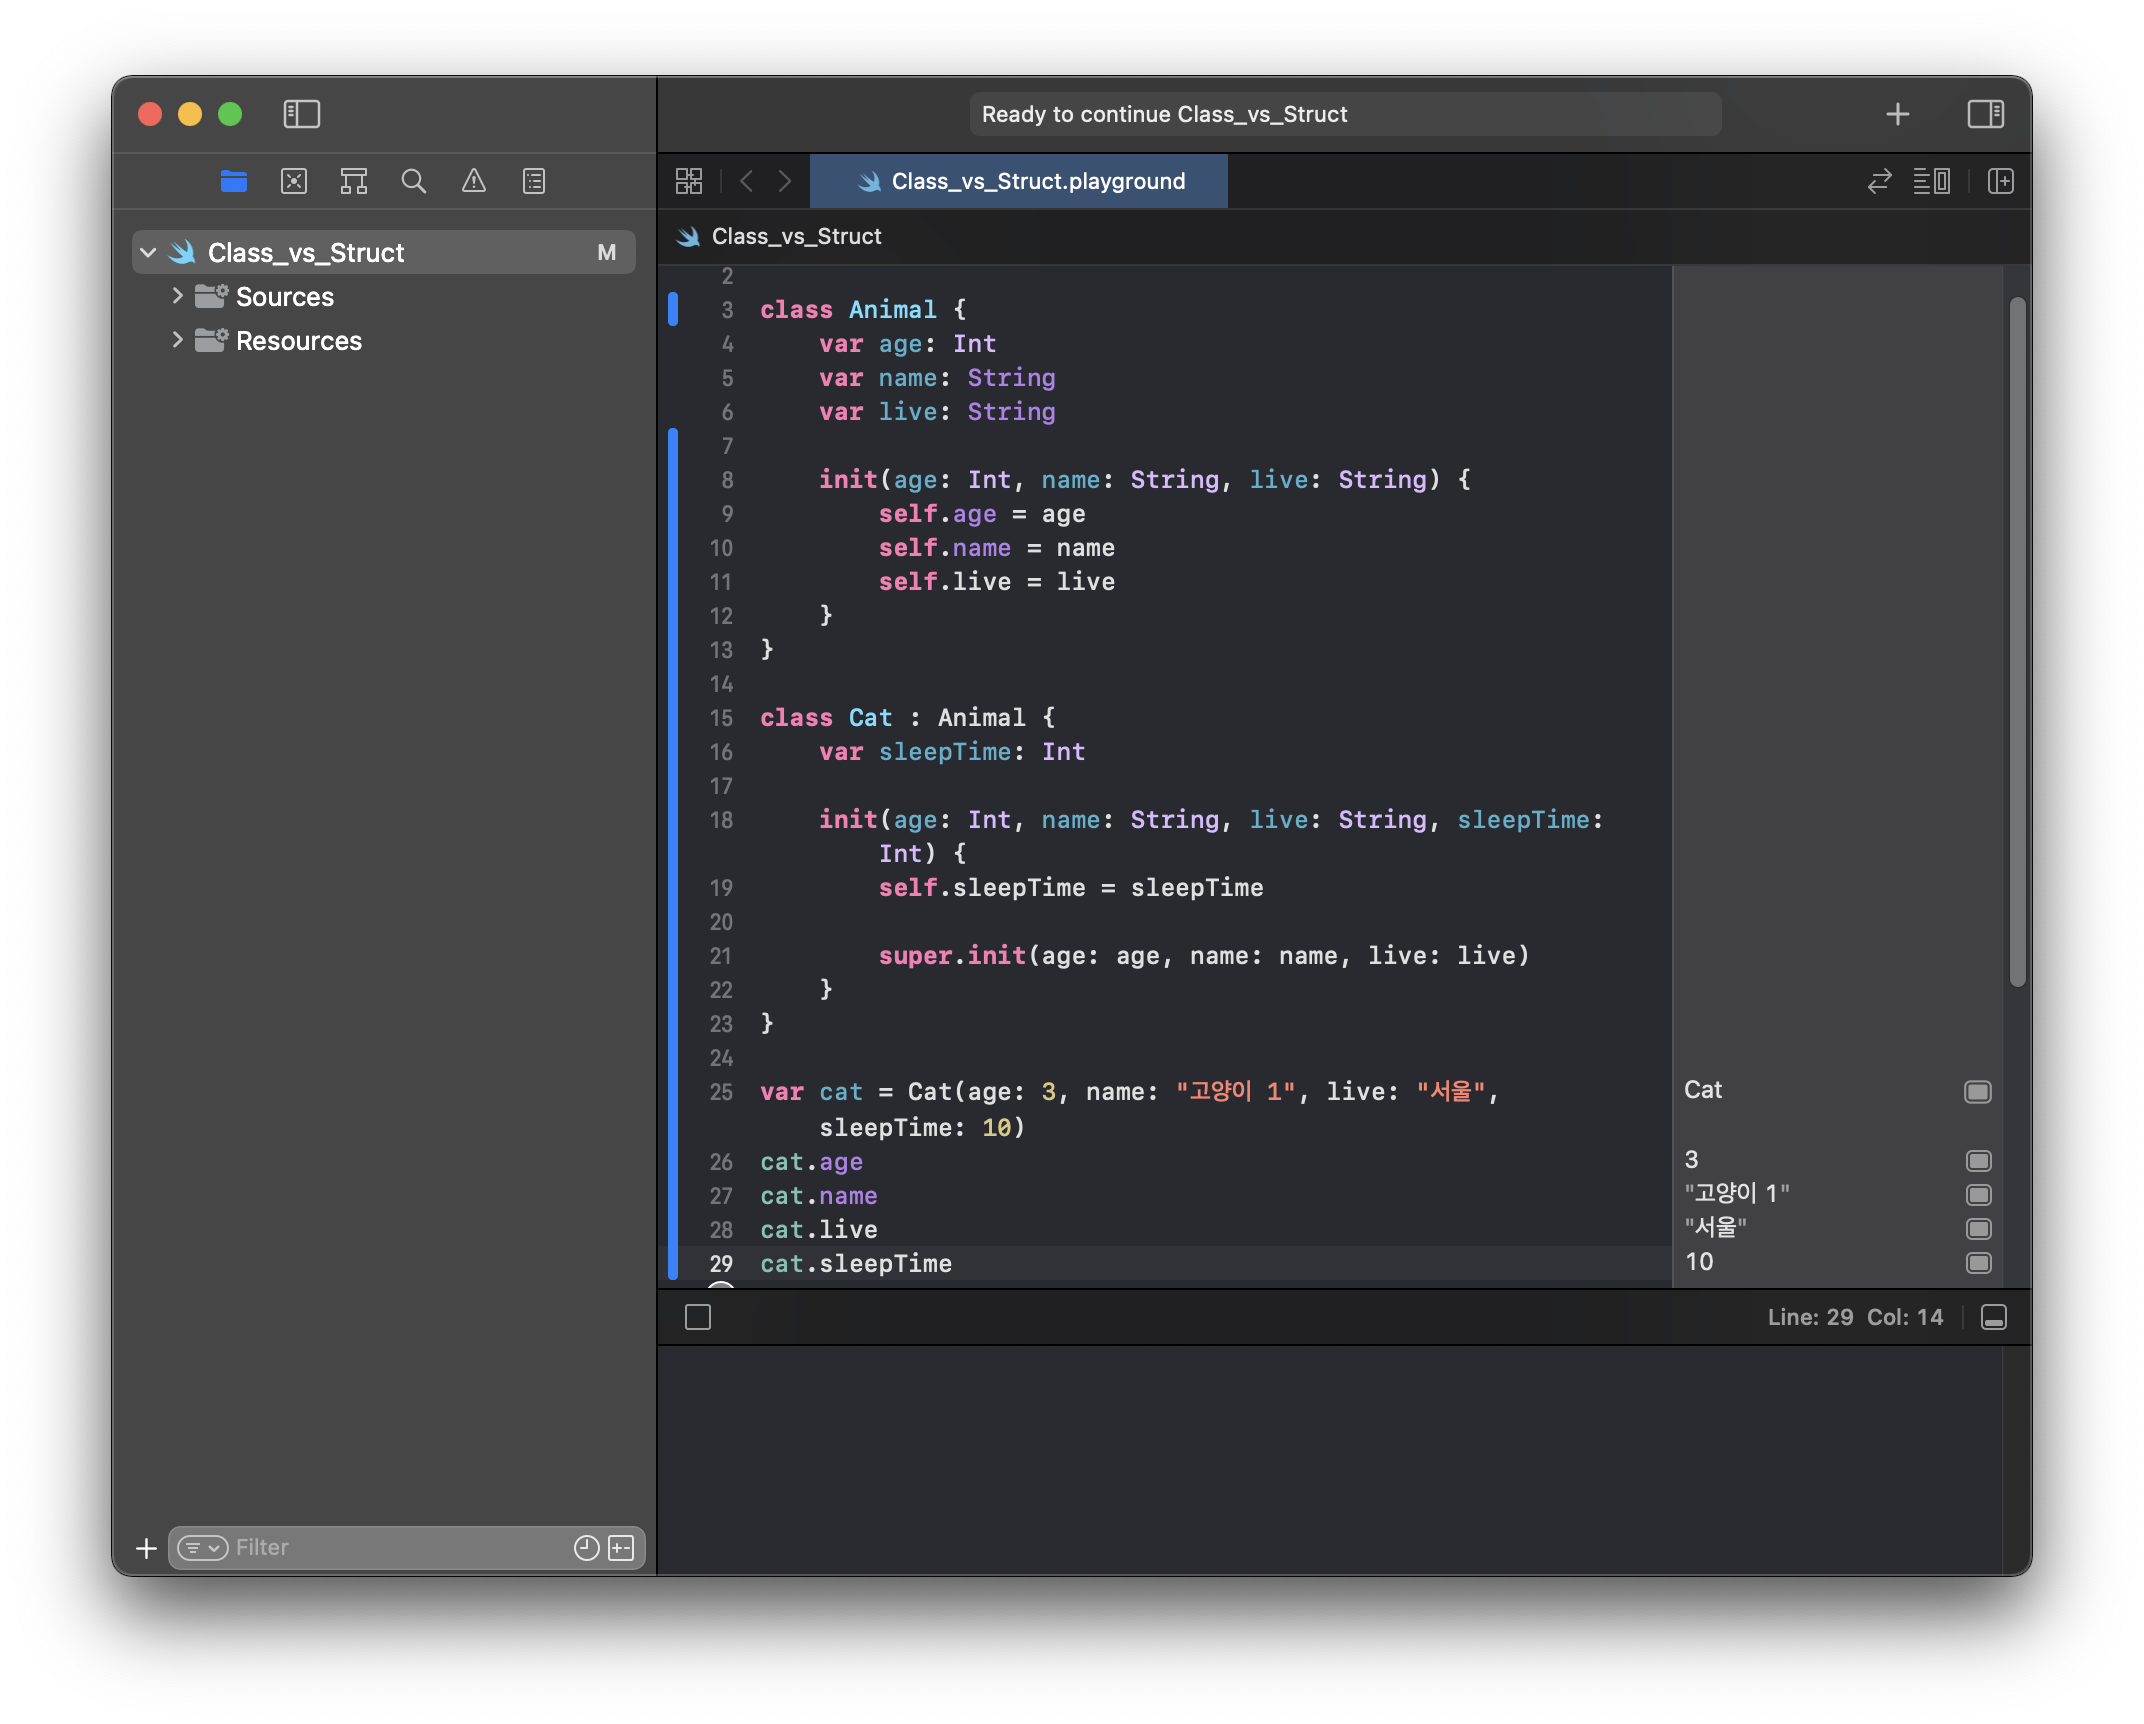The height and width of the screenshot is (1724, 2144).
Task: Open the issue navigator warning icon
Action: click(x=474, y=181)
